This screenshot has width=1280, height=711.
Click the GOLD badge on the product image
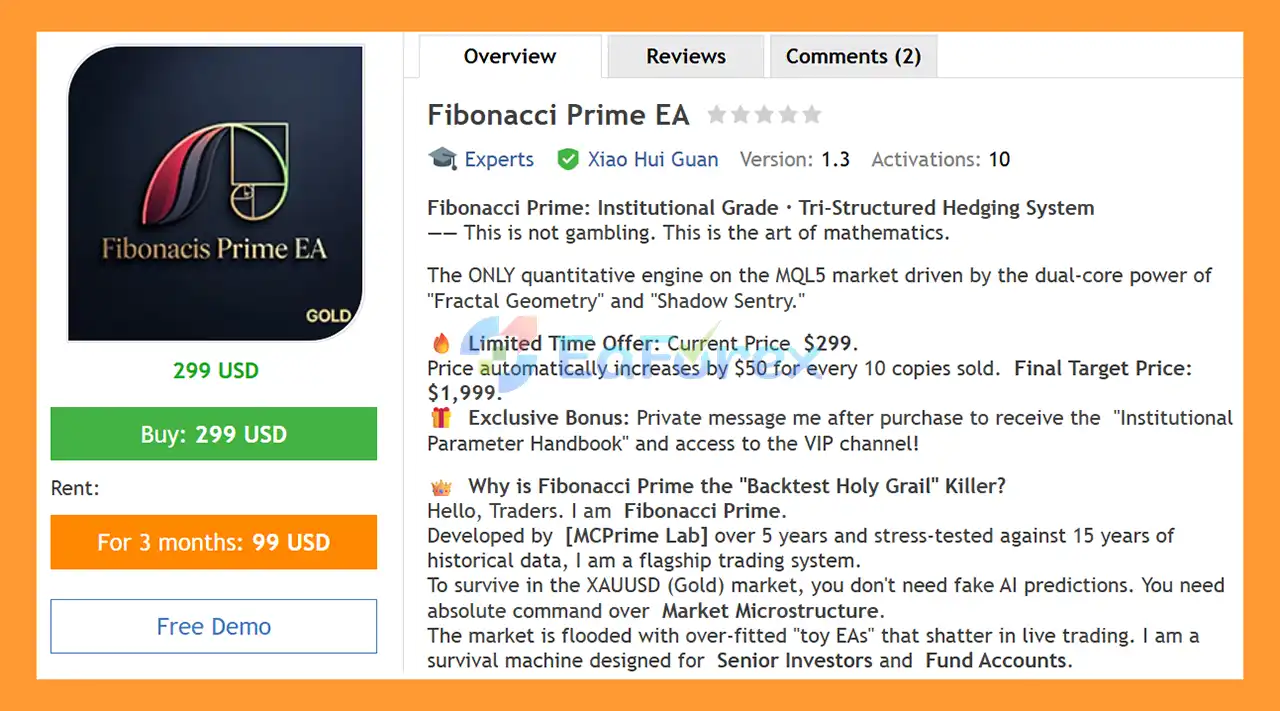(329, 315)
